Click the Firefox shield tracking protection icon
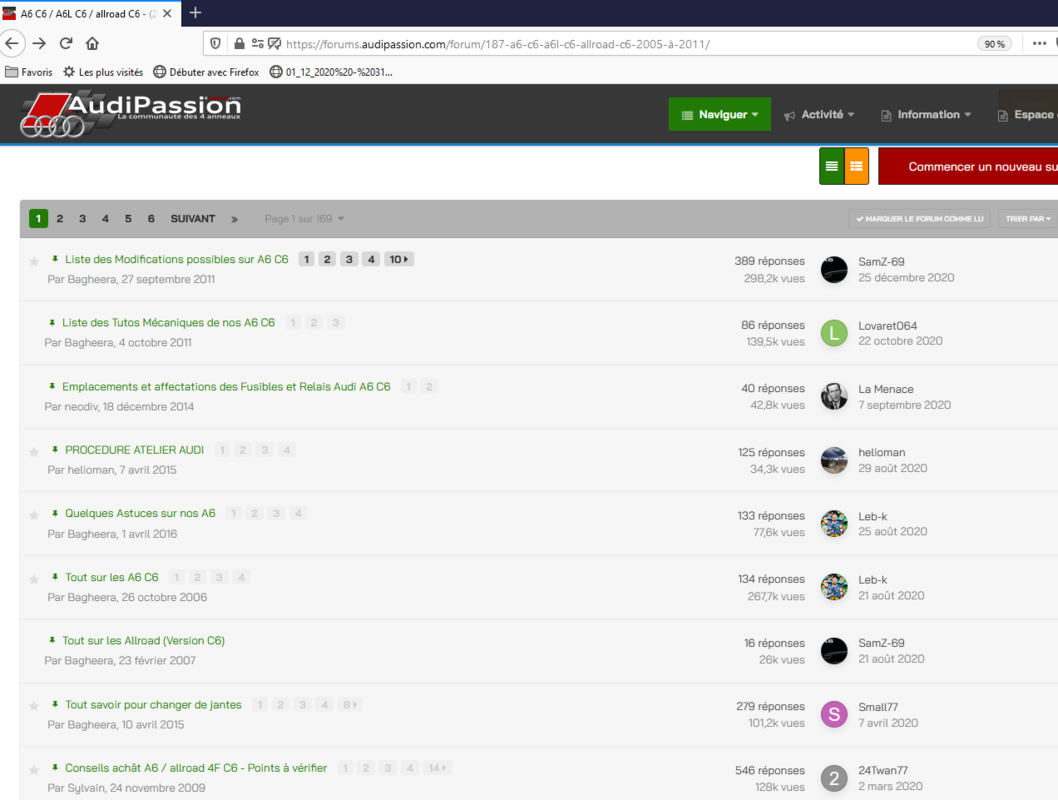The image size is (1058, 800). coord(213,43)
